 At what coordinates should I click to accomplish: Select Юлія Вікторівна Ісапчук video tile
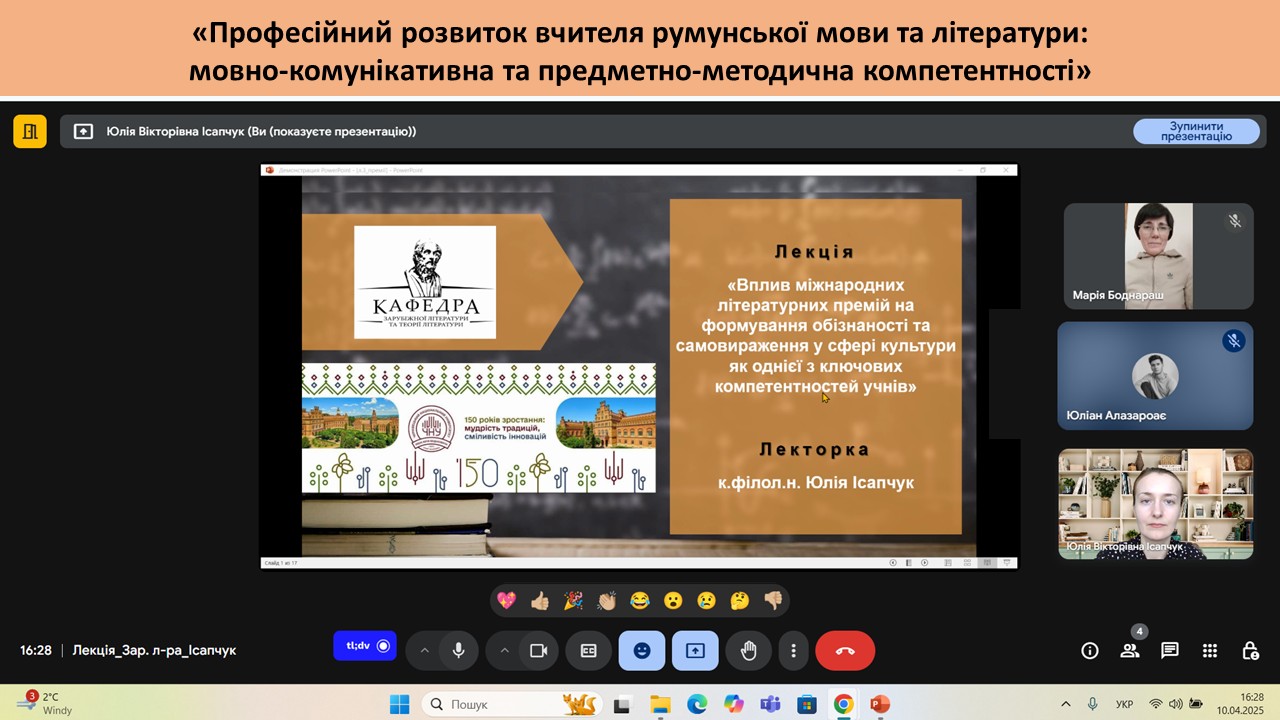pyautogui.click(x=1155, y=503)
